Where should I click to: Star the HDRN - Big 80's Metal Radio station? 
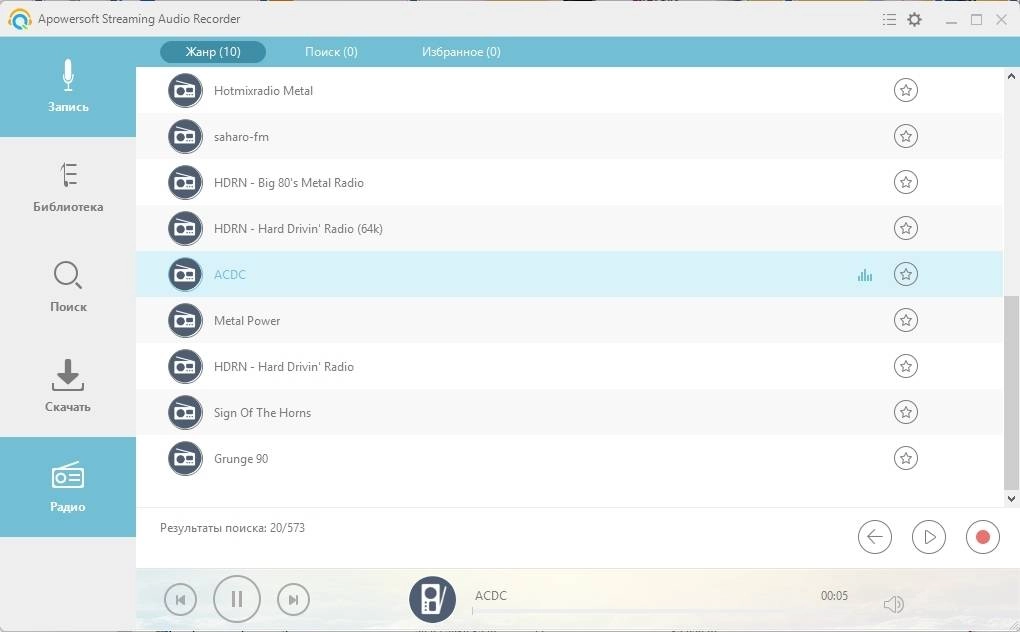pyautogui.click(x=906, y=182)
